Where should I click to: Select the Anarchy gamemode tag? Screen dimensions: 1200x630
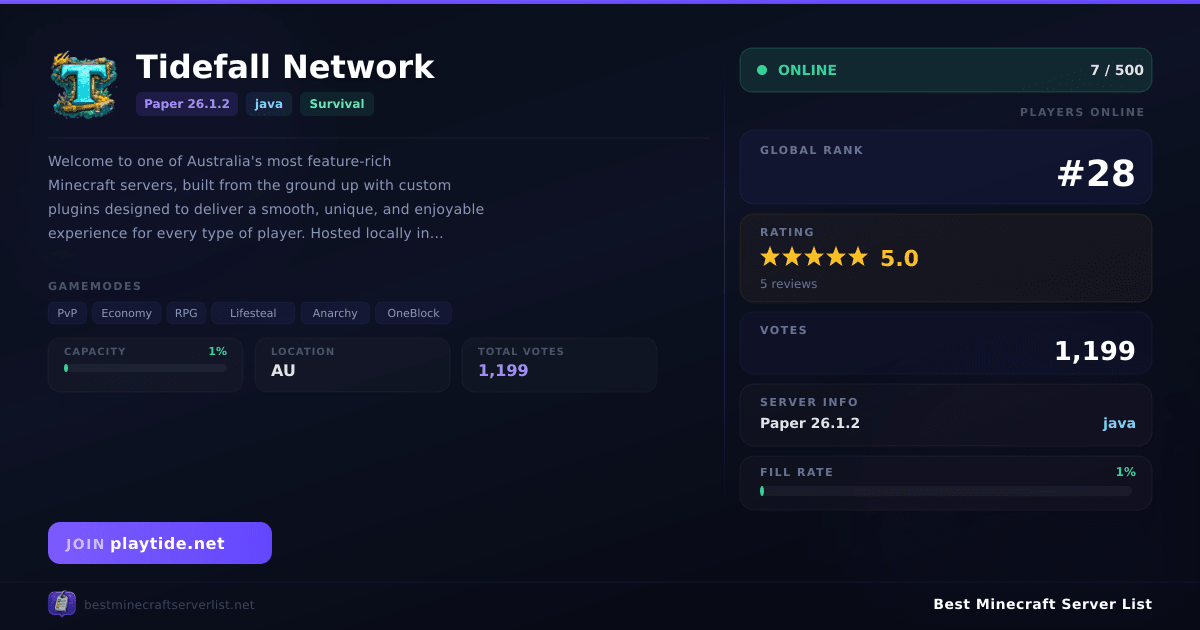tap(335, 313)
